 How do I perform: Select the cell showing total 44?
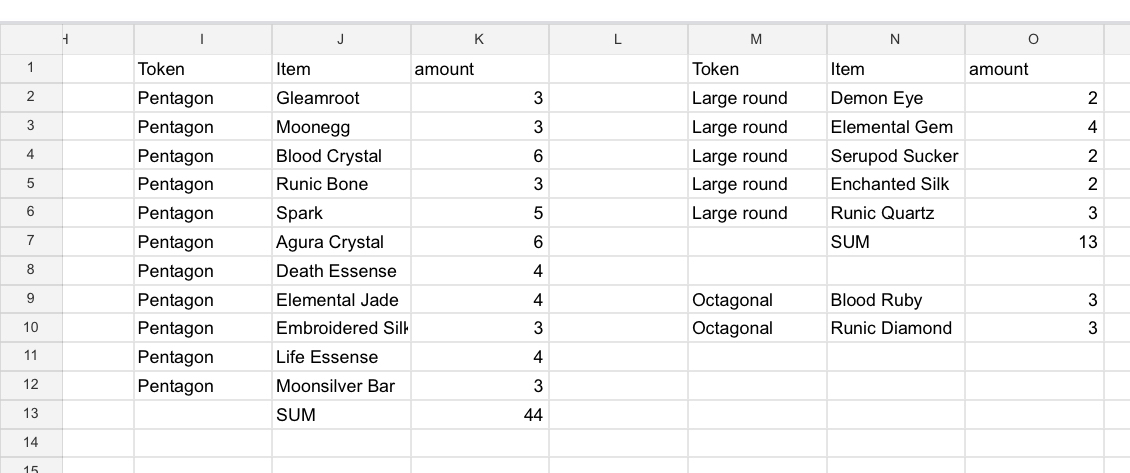pyautogui.click(x=479, y=415)
